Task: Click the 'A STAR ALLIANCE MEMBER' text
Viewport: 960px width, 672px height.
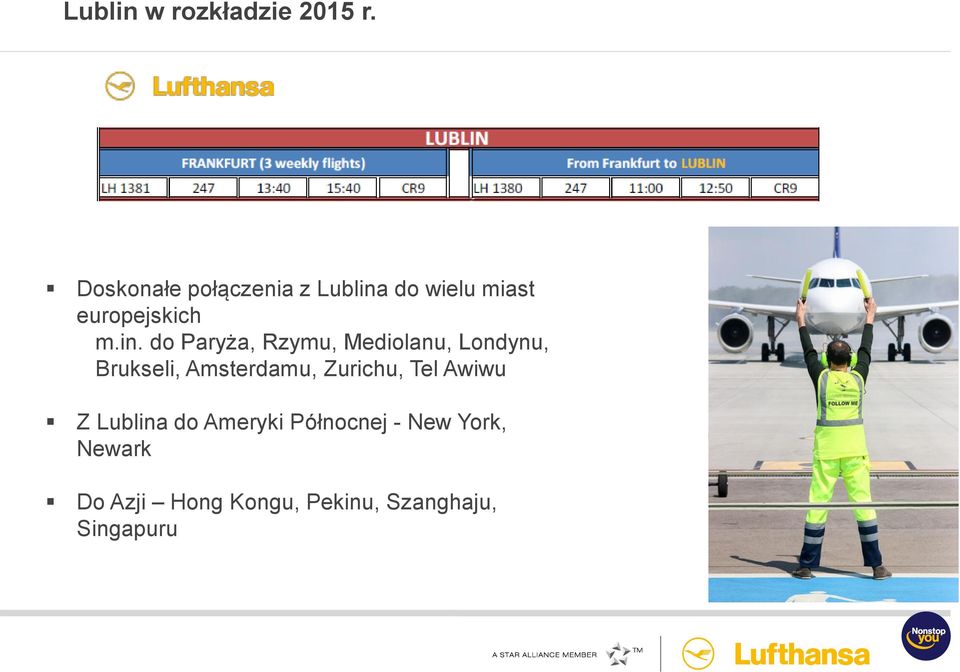Action: (x=544, y=655)
